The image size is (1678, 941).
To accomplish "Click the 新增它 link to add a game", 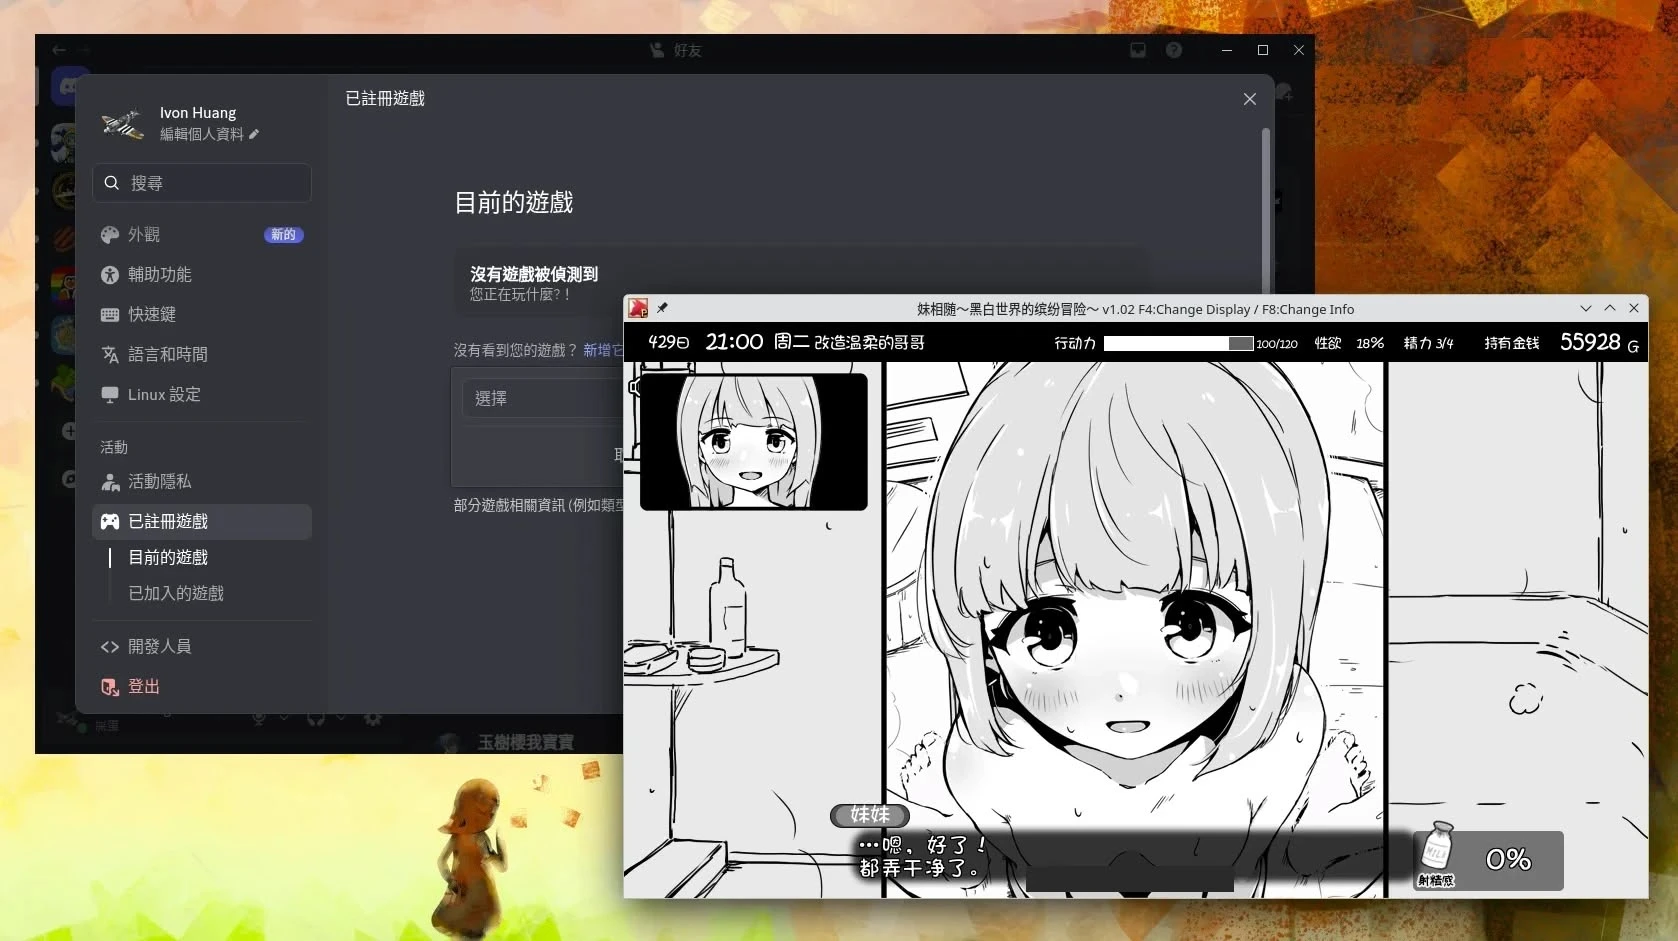I will click(603, 350).
